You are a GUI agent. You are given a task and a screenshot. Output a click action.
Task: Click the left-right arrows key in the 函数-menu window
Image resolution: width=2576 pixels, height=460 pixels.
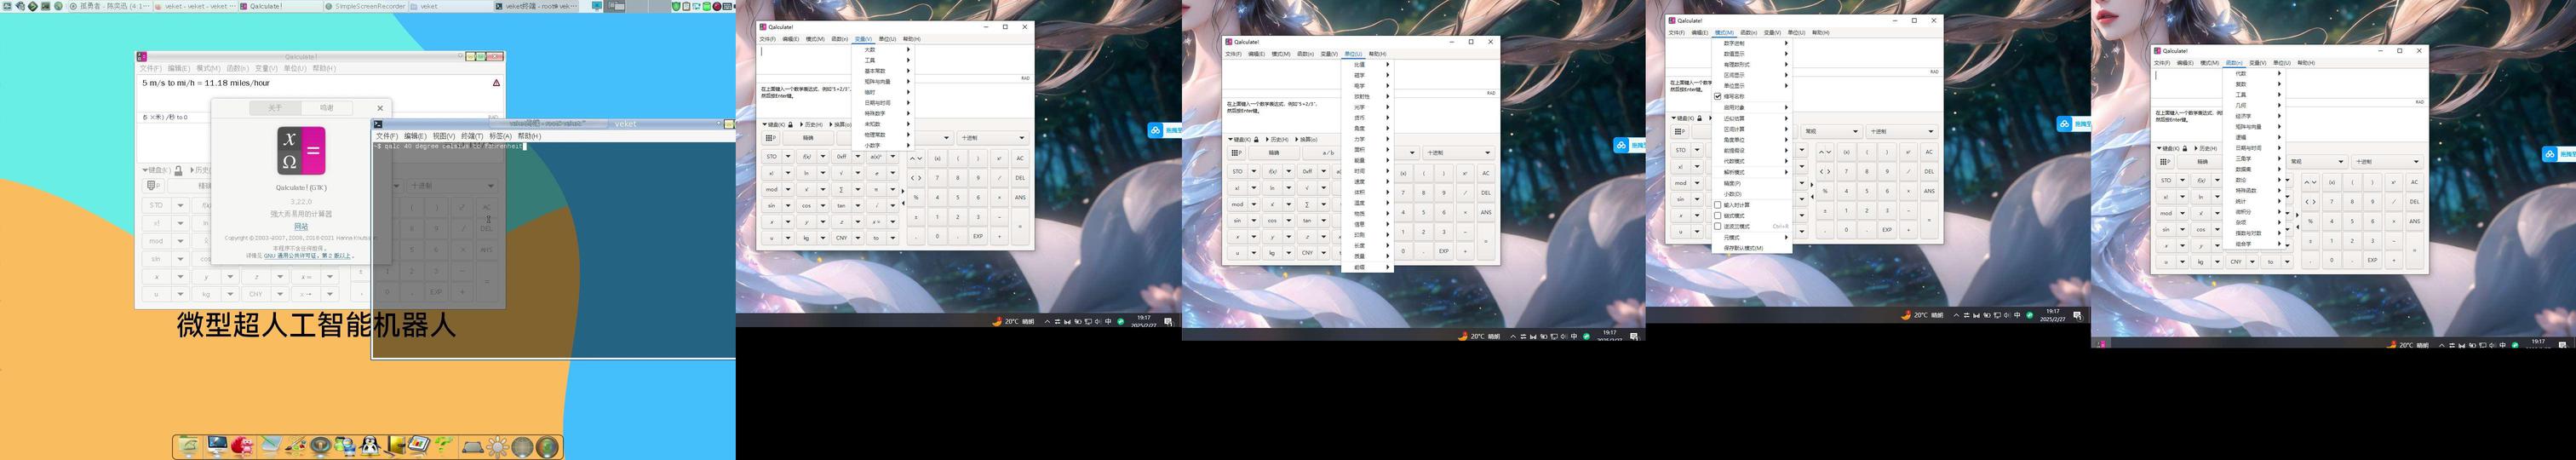click(x=2310, y=202)
